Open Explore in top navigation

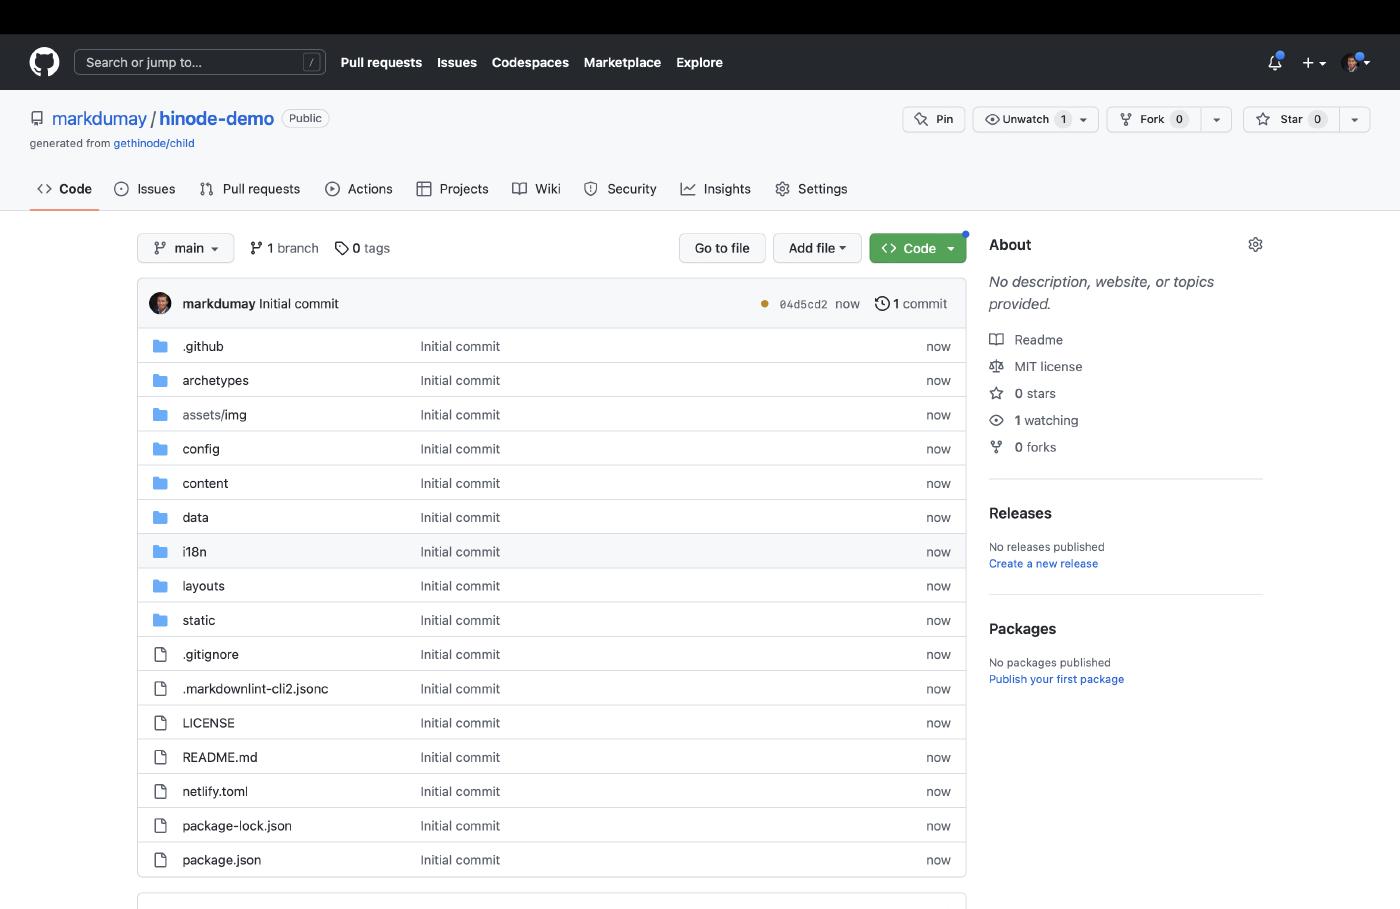pos(699,62)
